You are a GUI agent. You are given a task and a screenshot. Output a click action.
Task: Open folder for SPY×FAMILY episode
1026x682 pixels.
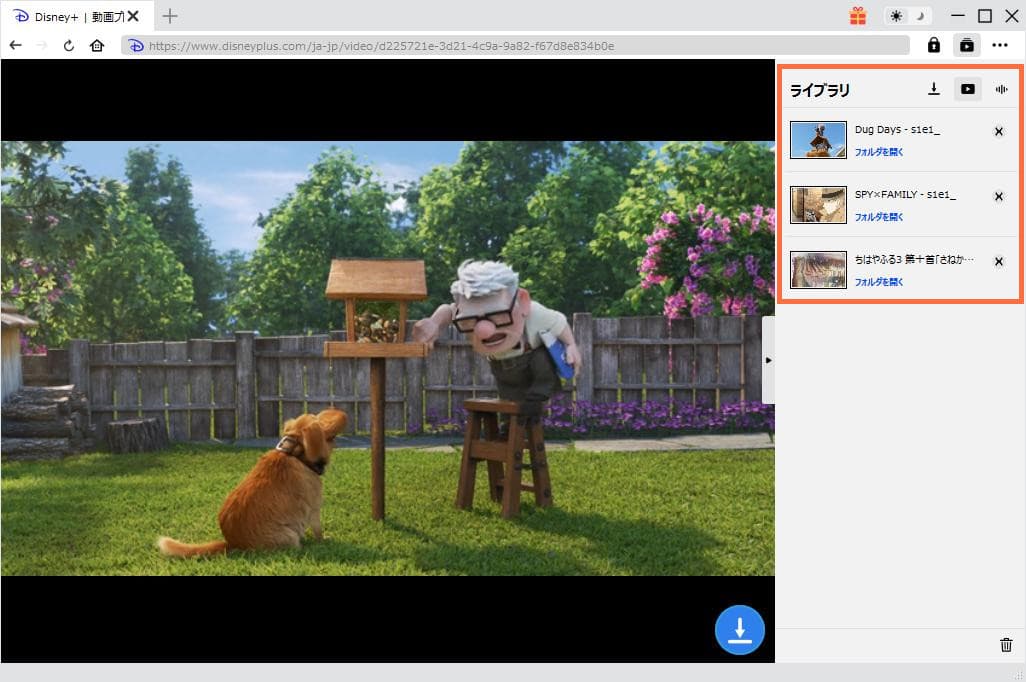coord(879,217)
